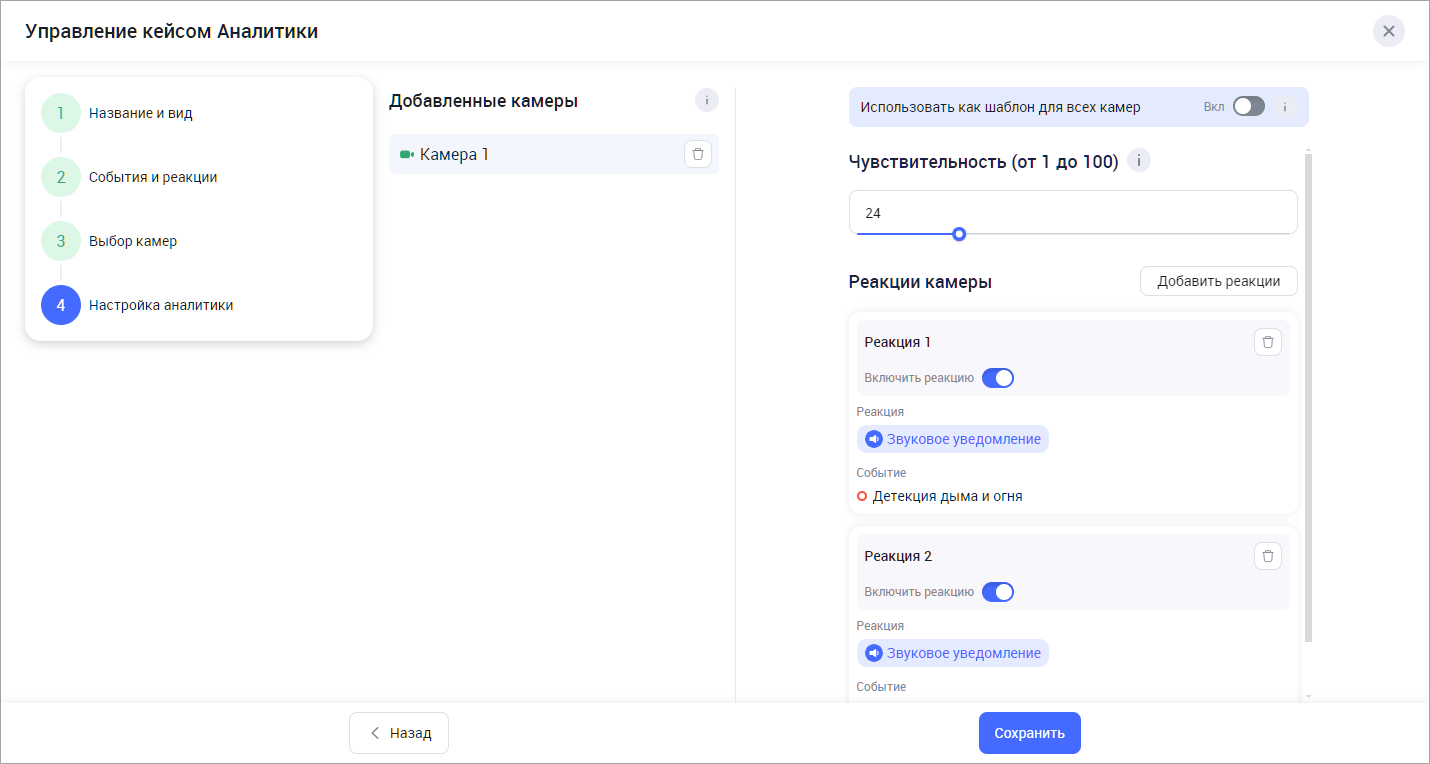Screen dimensions: 1430x764
Task: Click speaker icon in Реакция 1 notification tag
Action: click(x=874, y=439)
